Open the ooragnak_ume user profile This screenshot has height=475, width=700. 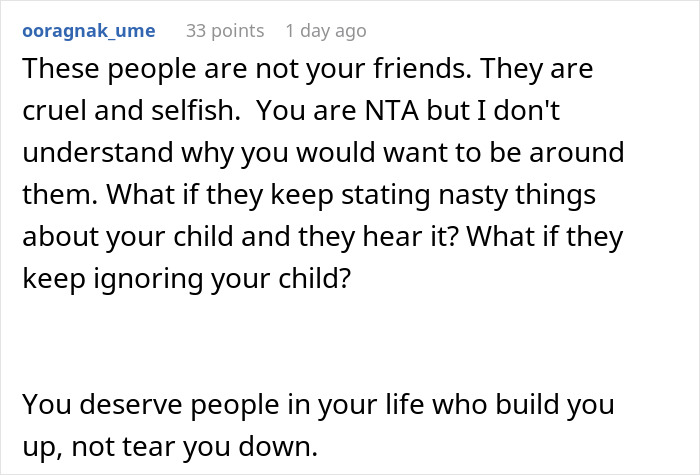pyautogui.click(x=89, y=31)
